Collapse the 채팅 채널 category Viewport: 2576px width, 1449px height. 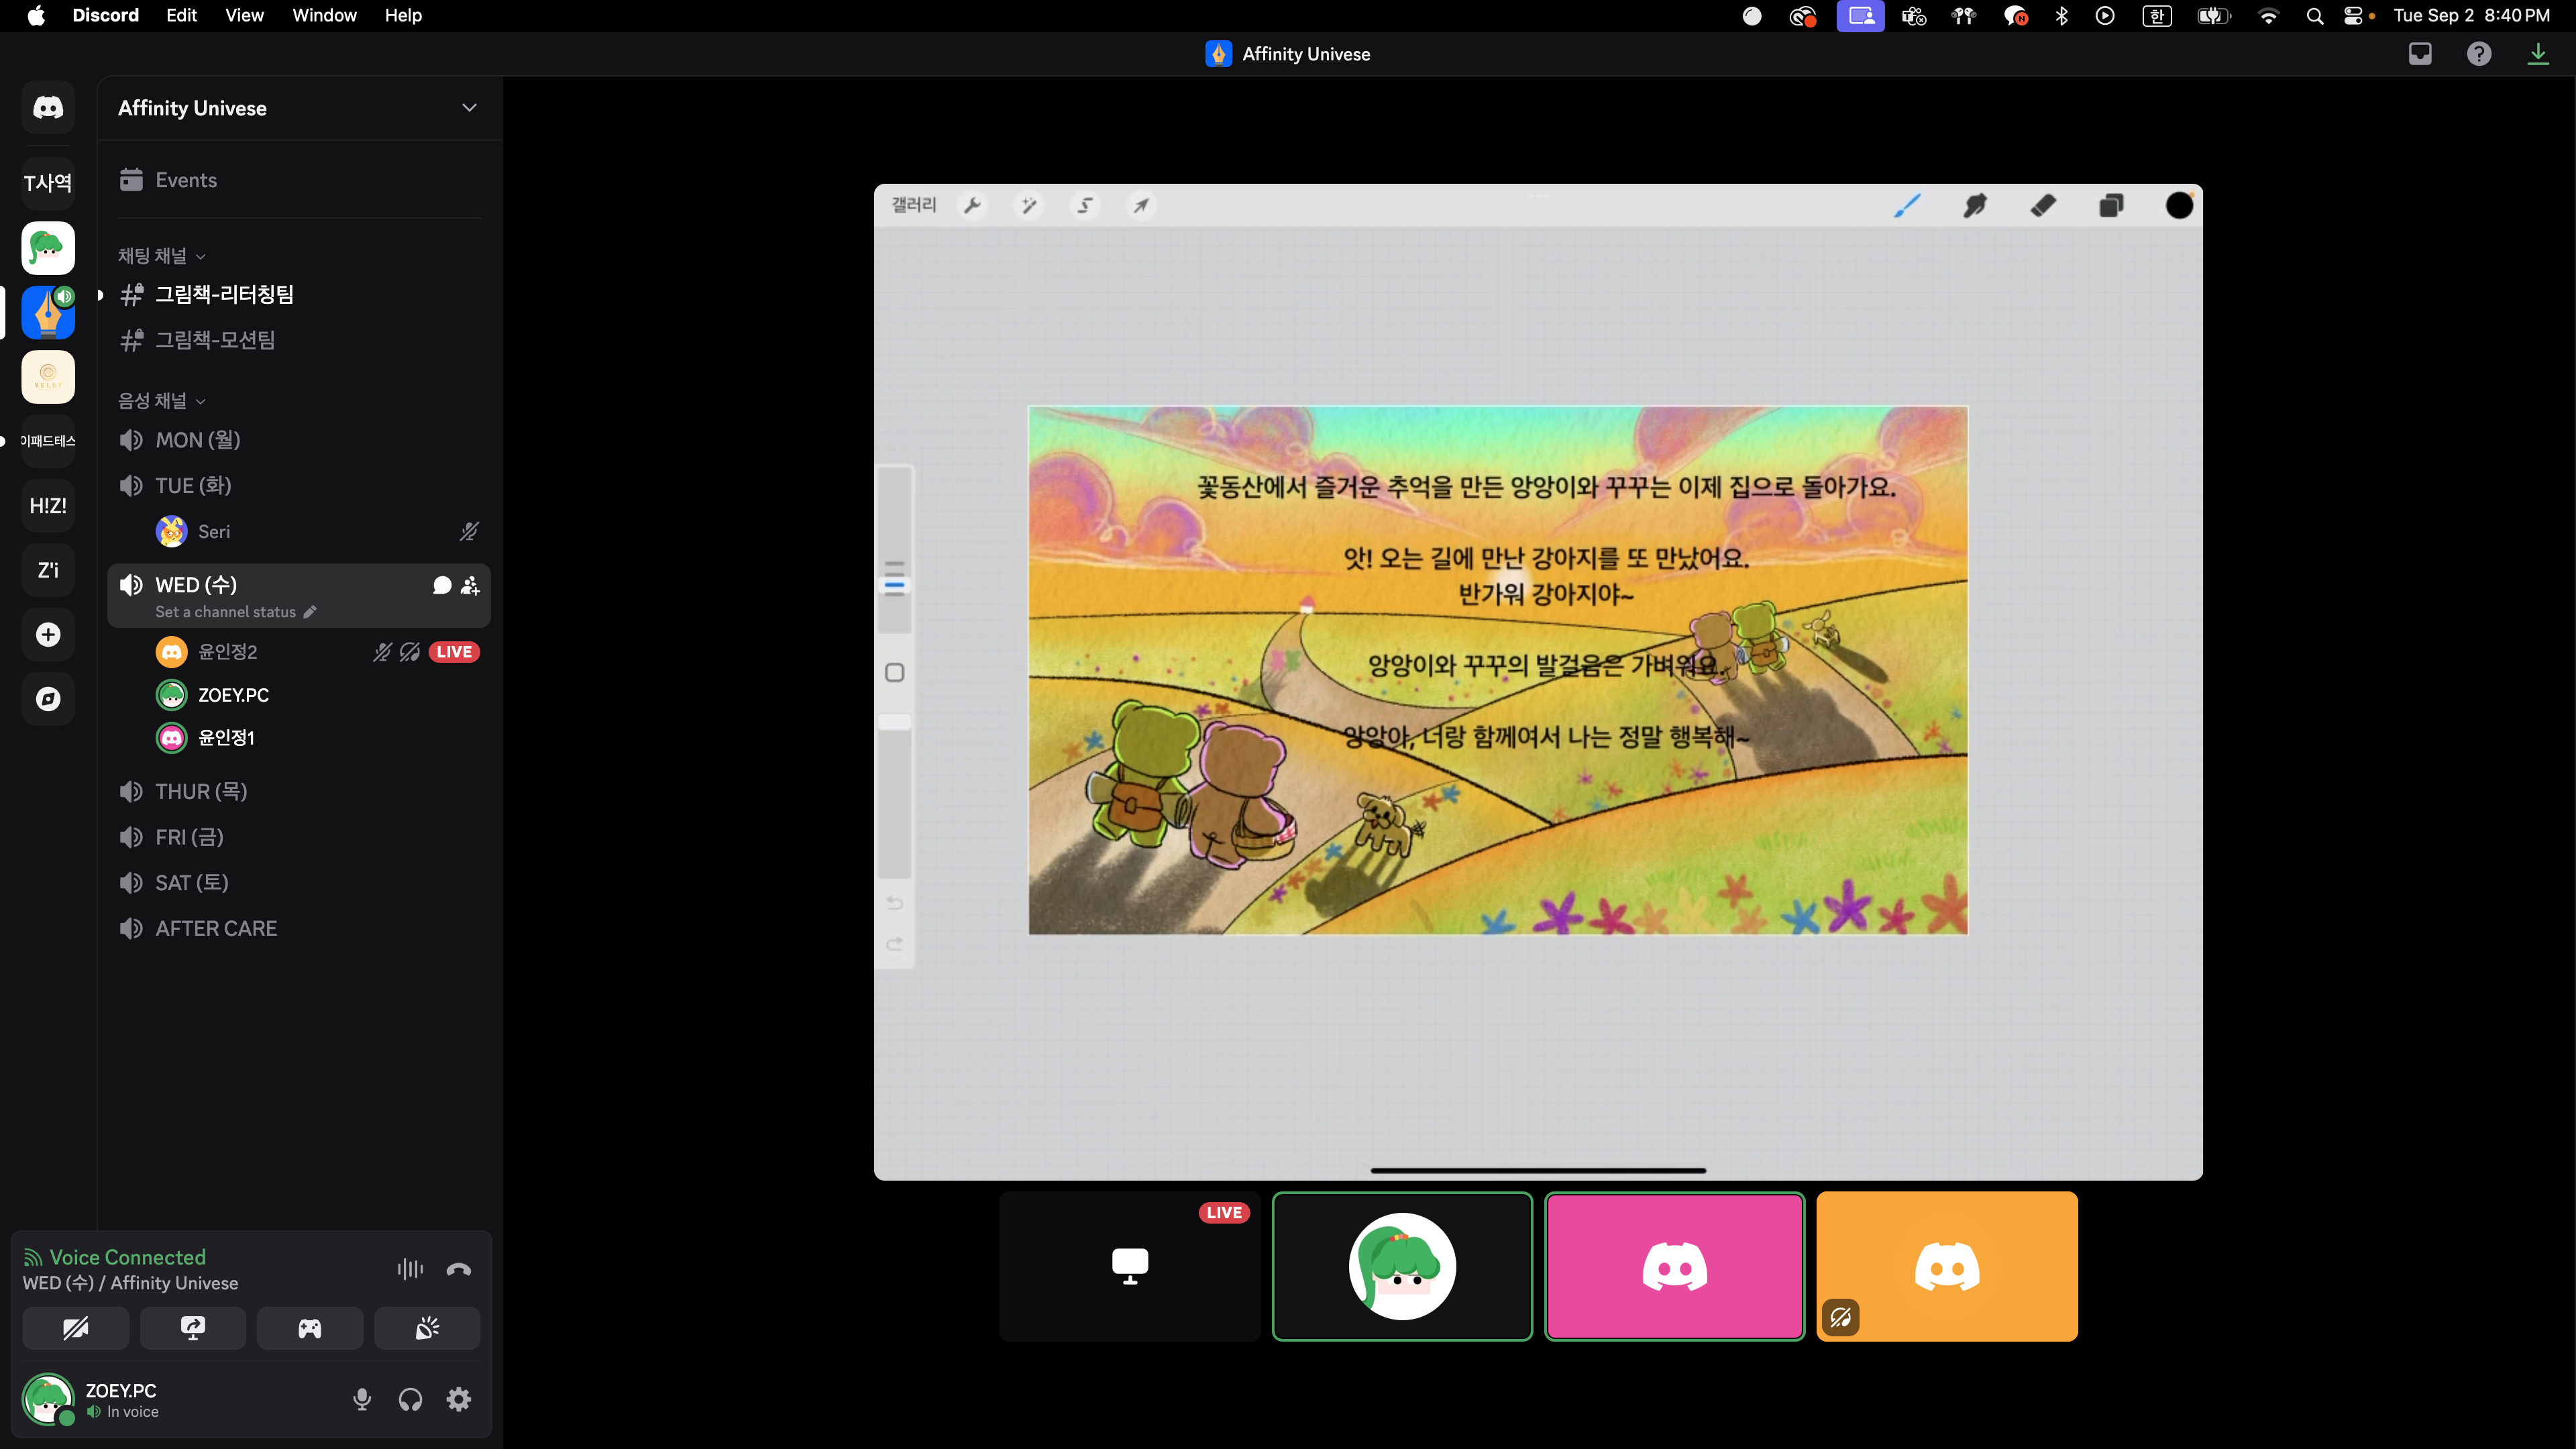(161, 256)
